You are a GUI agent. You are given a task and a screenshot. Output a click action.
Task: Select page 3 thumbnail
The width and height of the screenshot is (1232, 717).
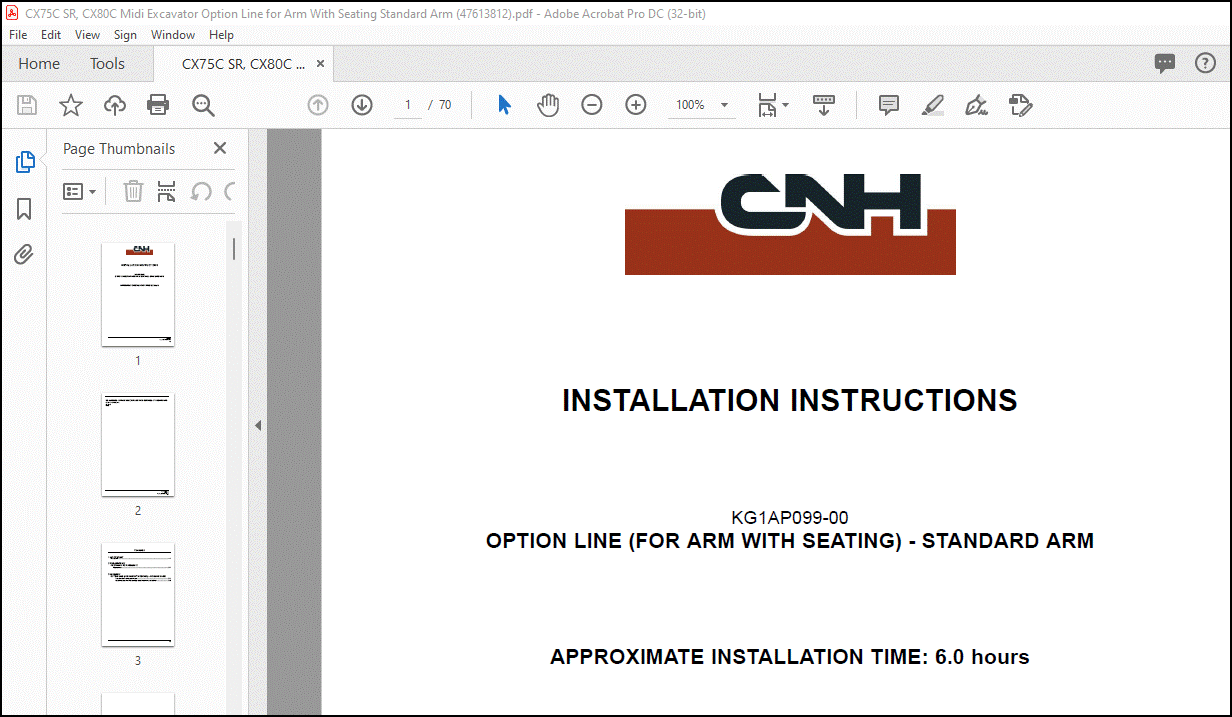(x=138, y=595)
